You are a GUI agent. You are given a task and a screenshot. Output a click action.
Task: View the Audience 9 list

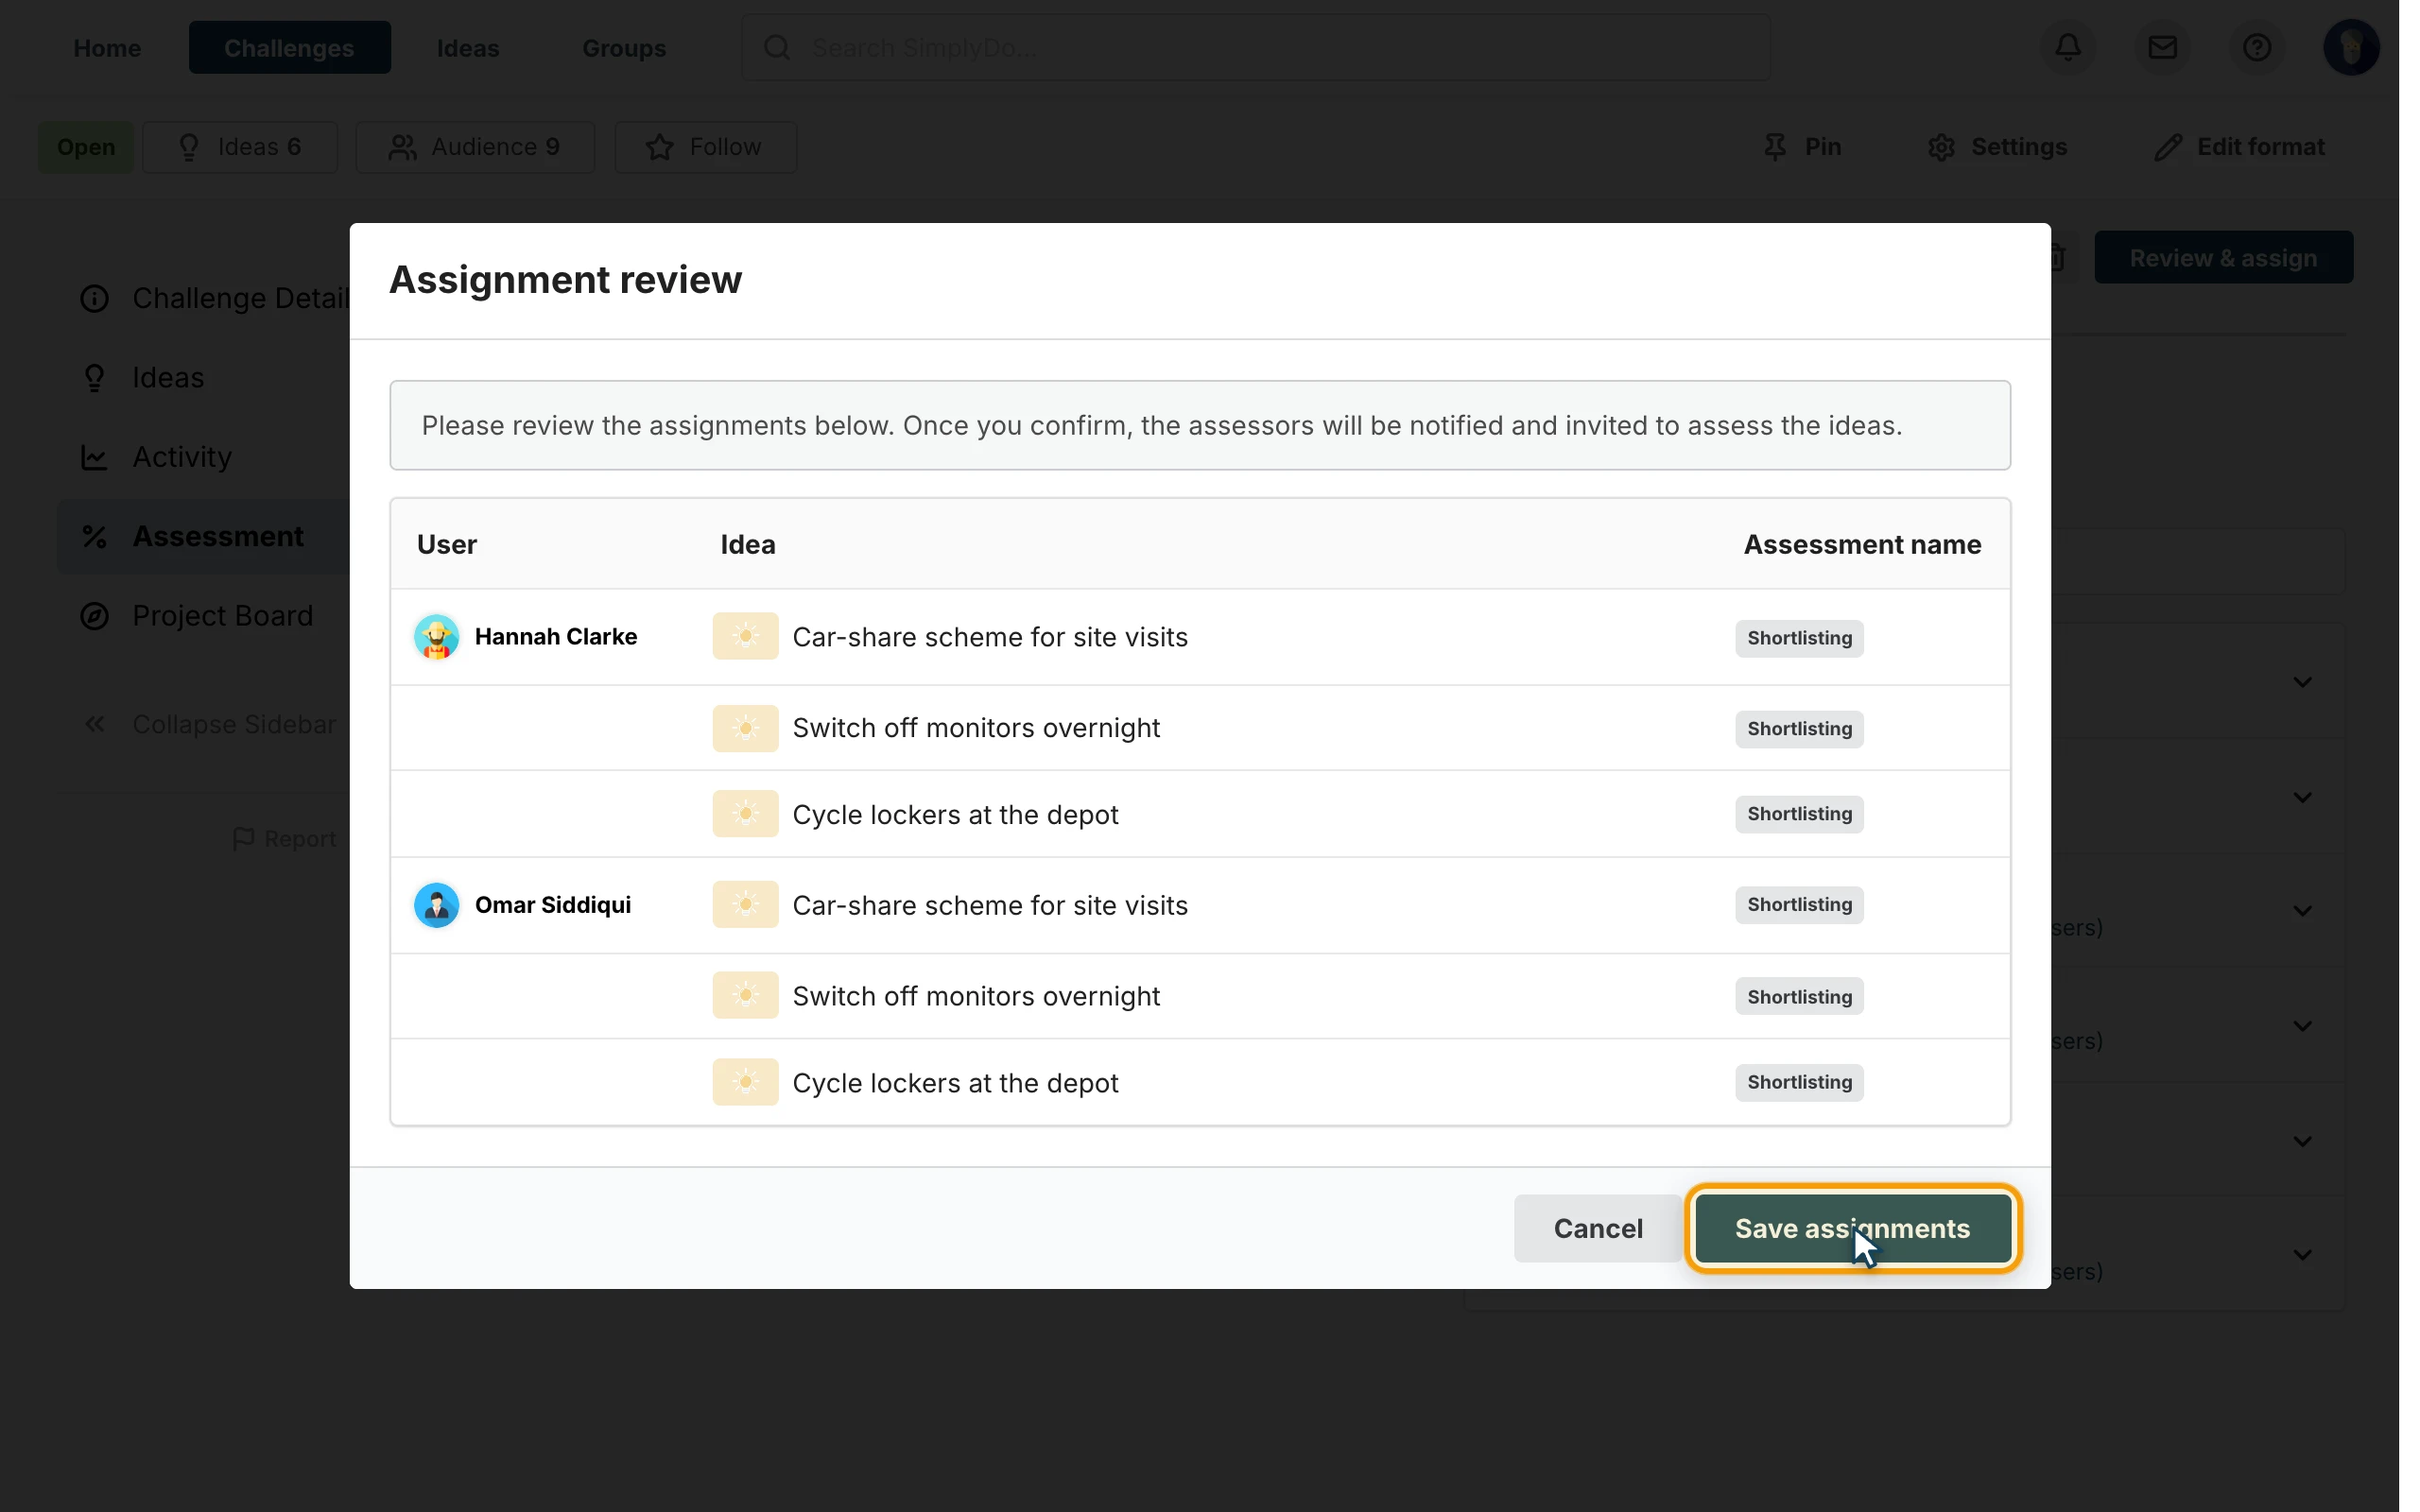click(x=475, y=147)
